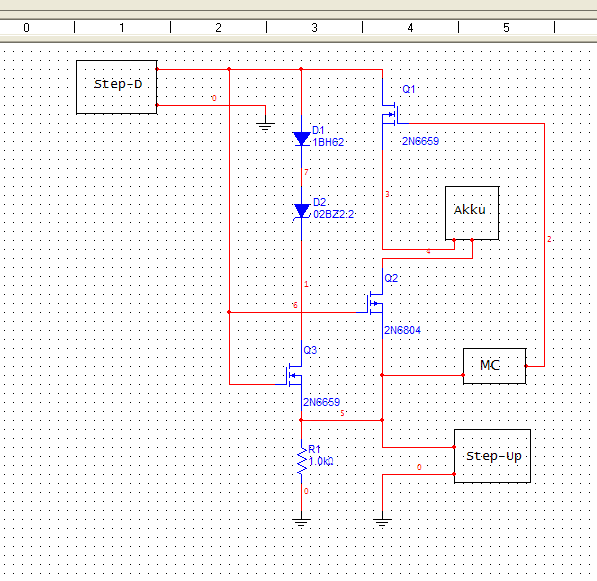Click Q3's 2N6659 part label
The height and width of the screenshot is (581, 597).
[321, 402]
